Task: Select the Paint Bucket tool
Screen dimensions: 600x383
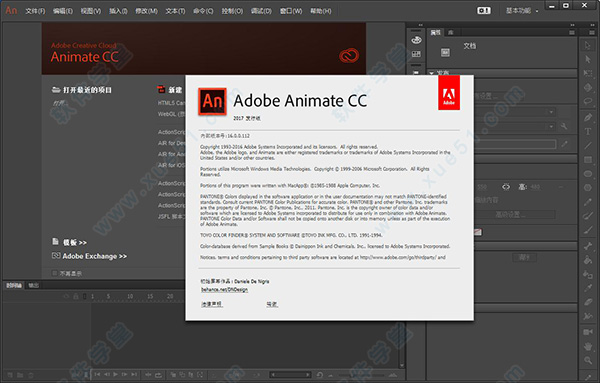Action: (588, 260)
